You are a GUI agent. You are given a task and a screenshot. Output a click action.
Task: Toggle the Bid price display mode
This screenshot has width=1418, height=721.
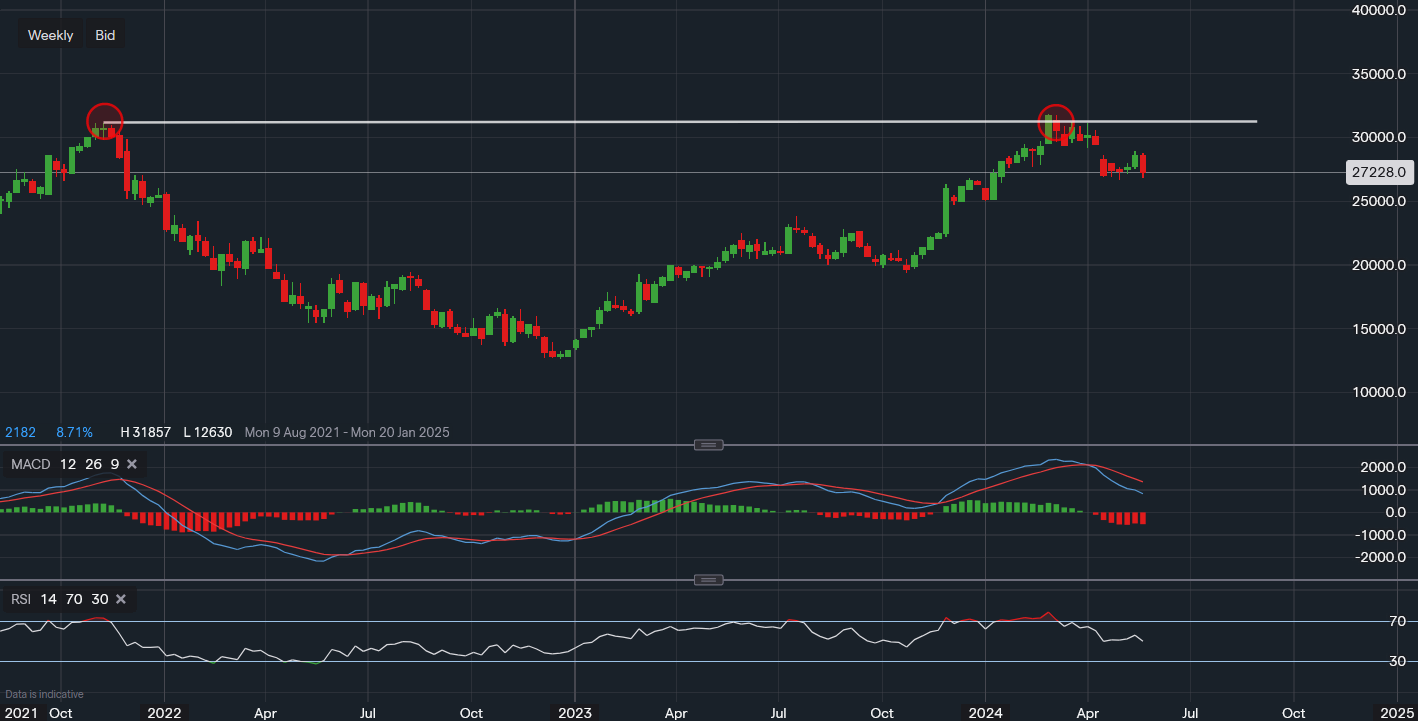104,34
